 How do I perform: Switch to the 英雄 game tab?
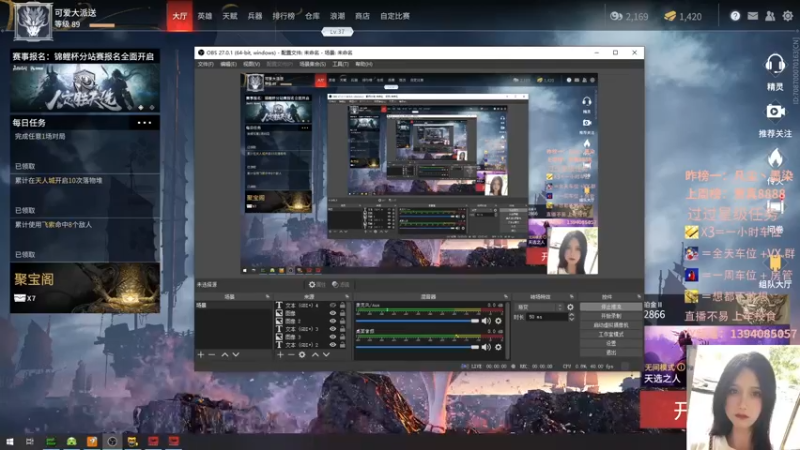[x=205, y=16]
